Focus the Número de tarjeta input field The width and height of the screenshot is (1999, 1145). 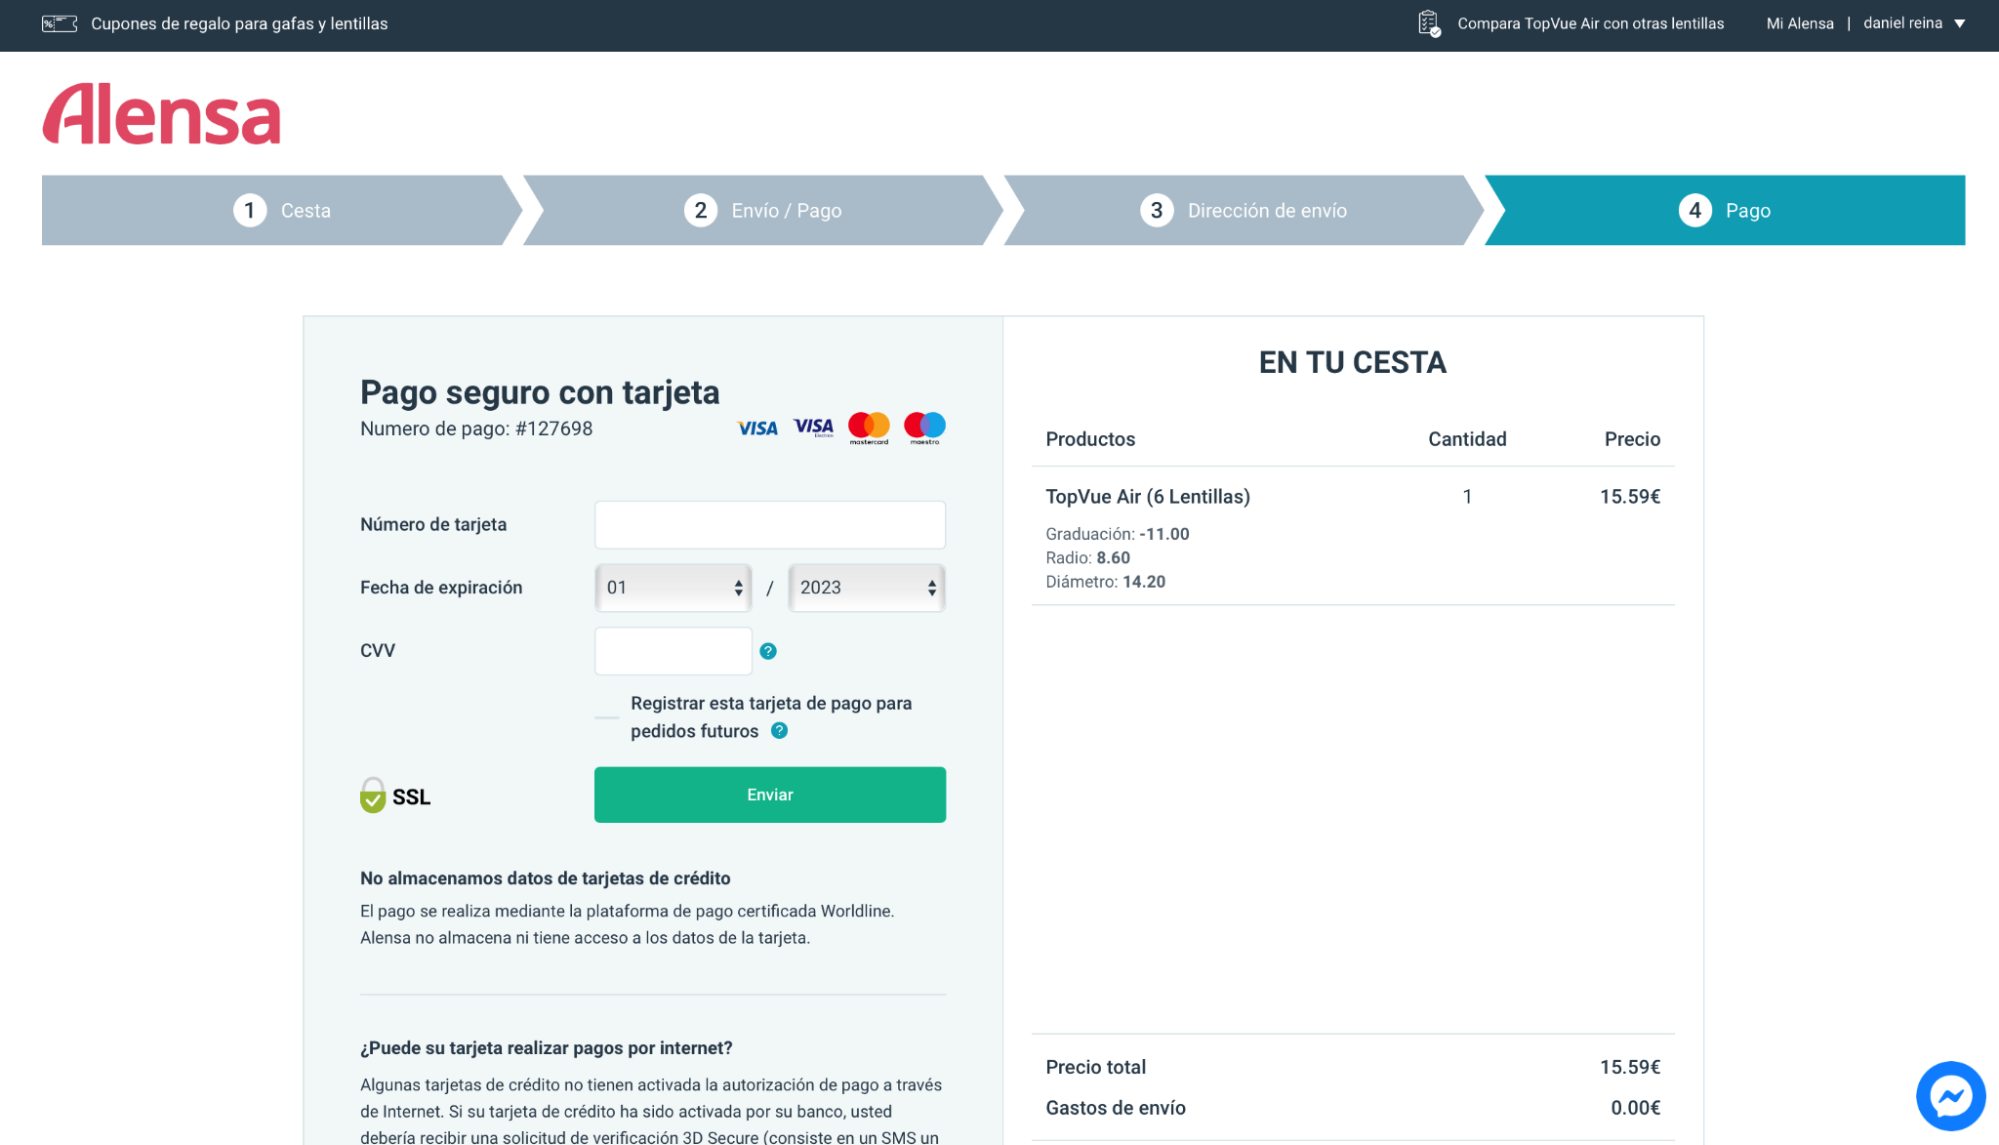pos(770,525)
